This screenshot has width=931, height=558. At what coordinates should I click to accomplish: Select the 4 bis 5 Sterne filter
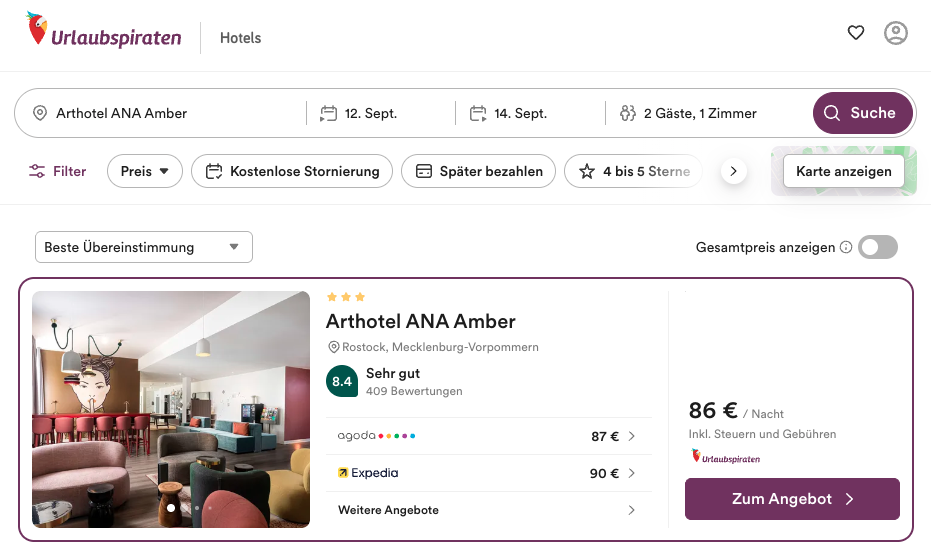(x=634, y=172)
